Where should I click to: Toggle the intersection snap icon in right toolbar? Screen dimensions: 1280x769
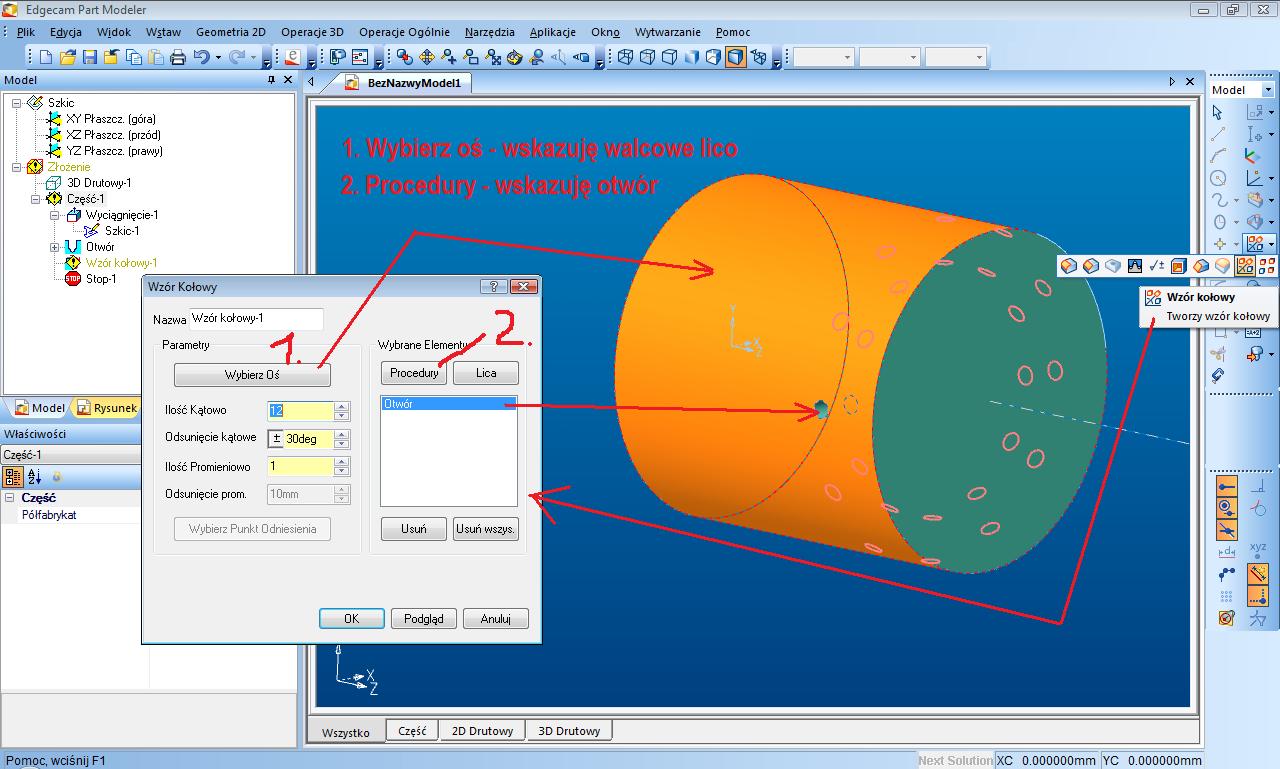tap(1227, 530)
